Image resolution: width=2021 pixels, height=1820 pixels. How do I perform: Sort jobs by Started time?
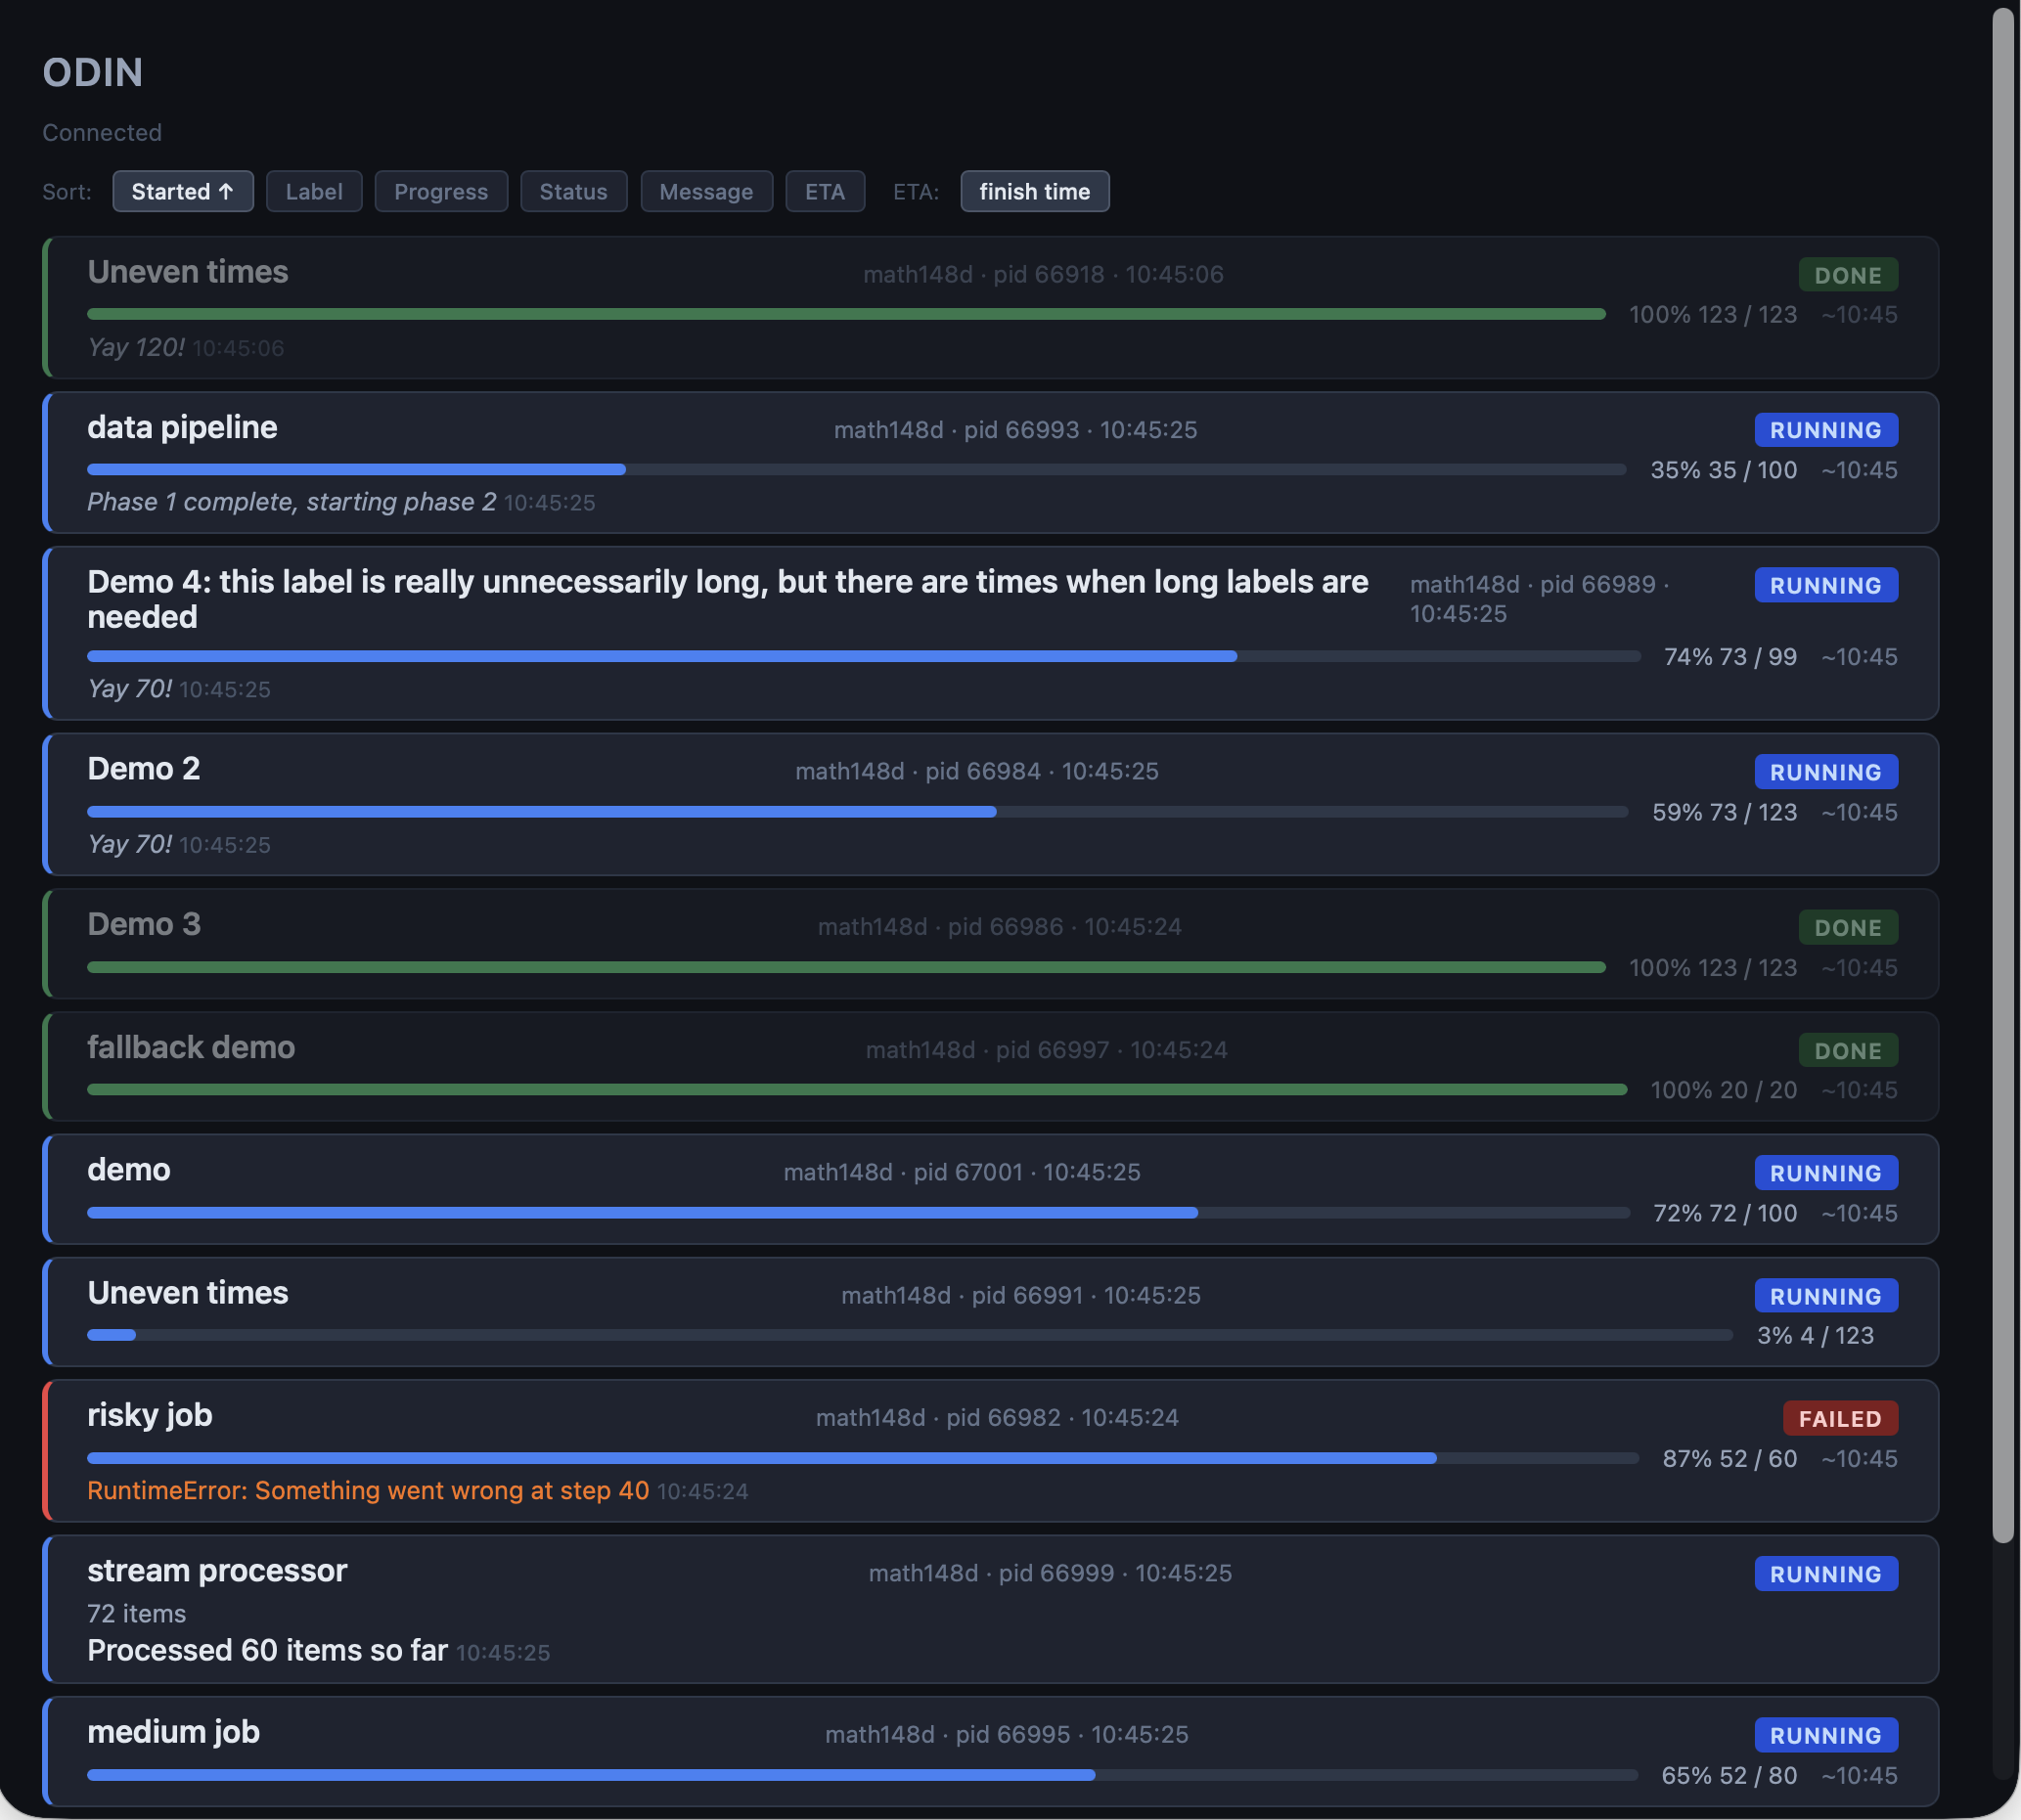(x=183, y=191)
